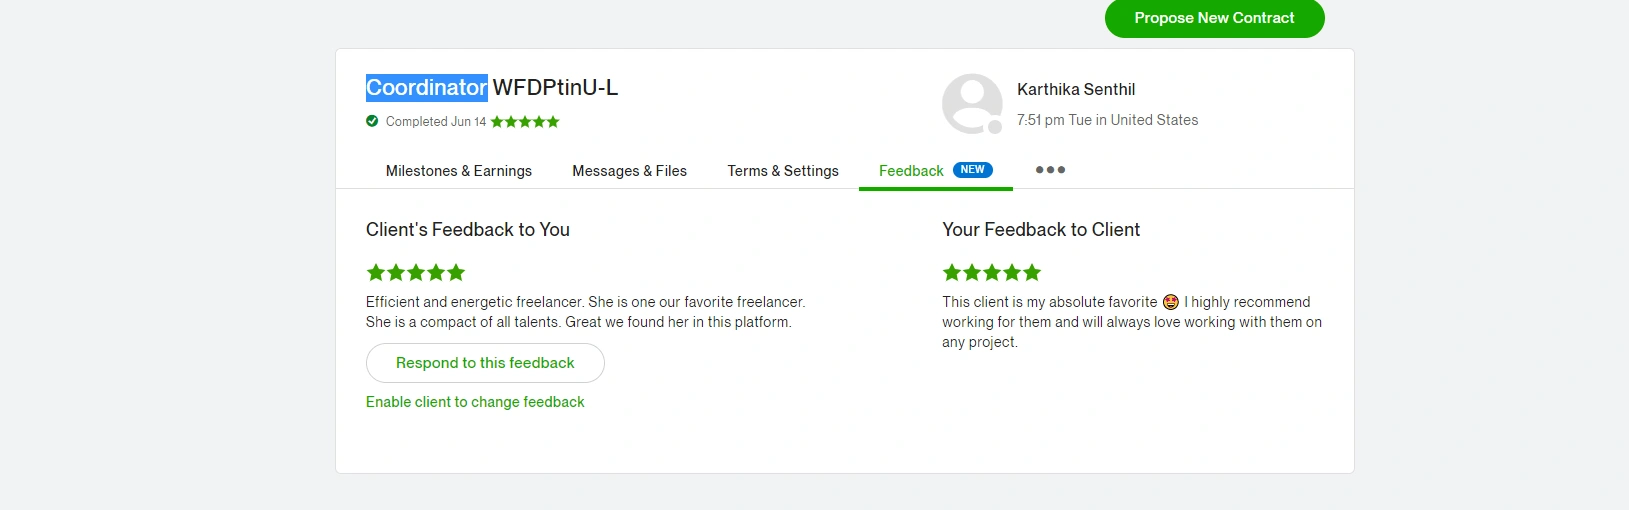1629x510 pixels.
Task: Click the Client's Feedback to You heading
Action: (x=468, y=230)
